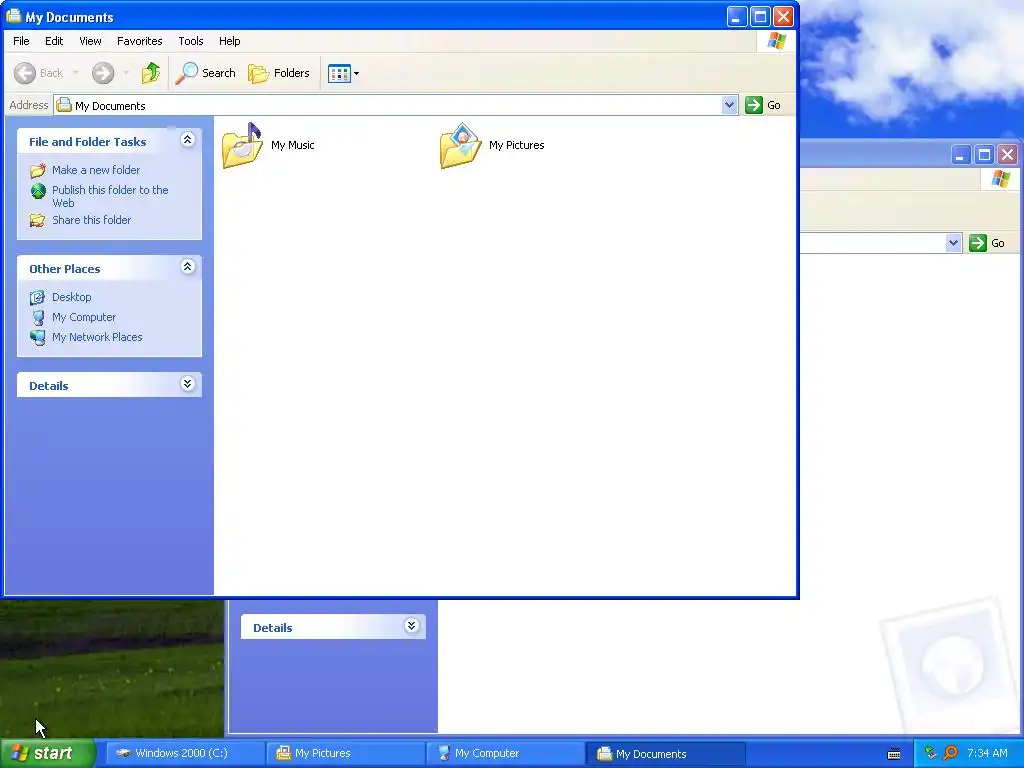Select the My Pictures folder icon

[460, 146]
